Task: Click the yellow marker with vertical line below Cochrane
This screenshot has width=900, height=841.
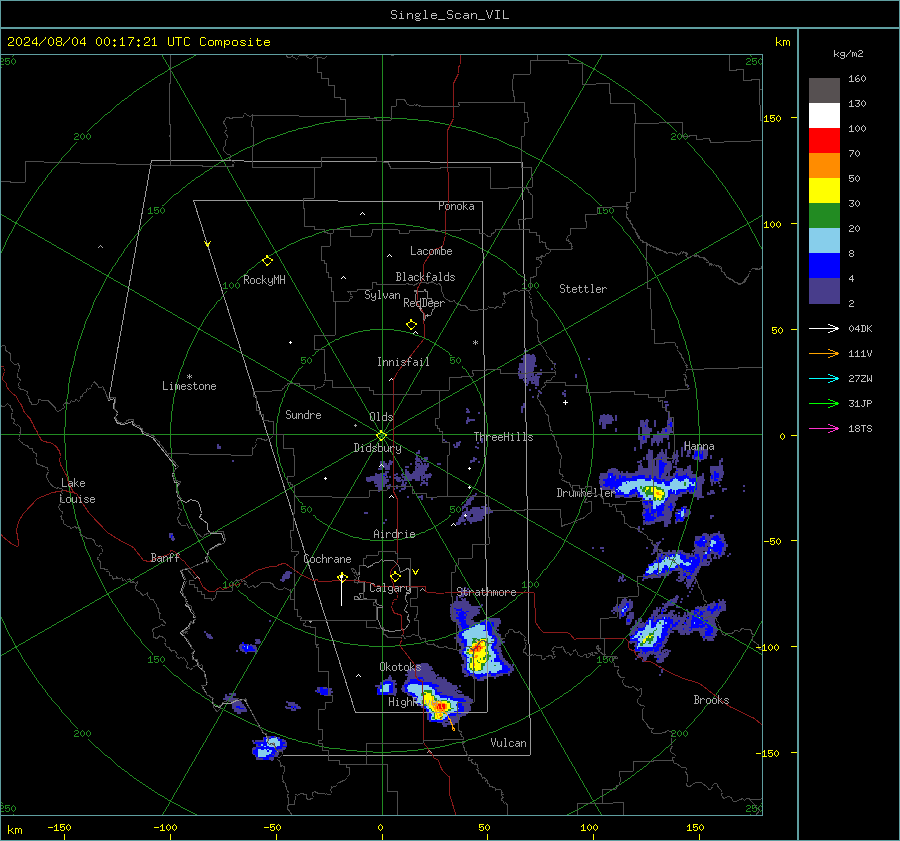Action: pos(342,588)
